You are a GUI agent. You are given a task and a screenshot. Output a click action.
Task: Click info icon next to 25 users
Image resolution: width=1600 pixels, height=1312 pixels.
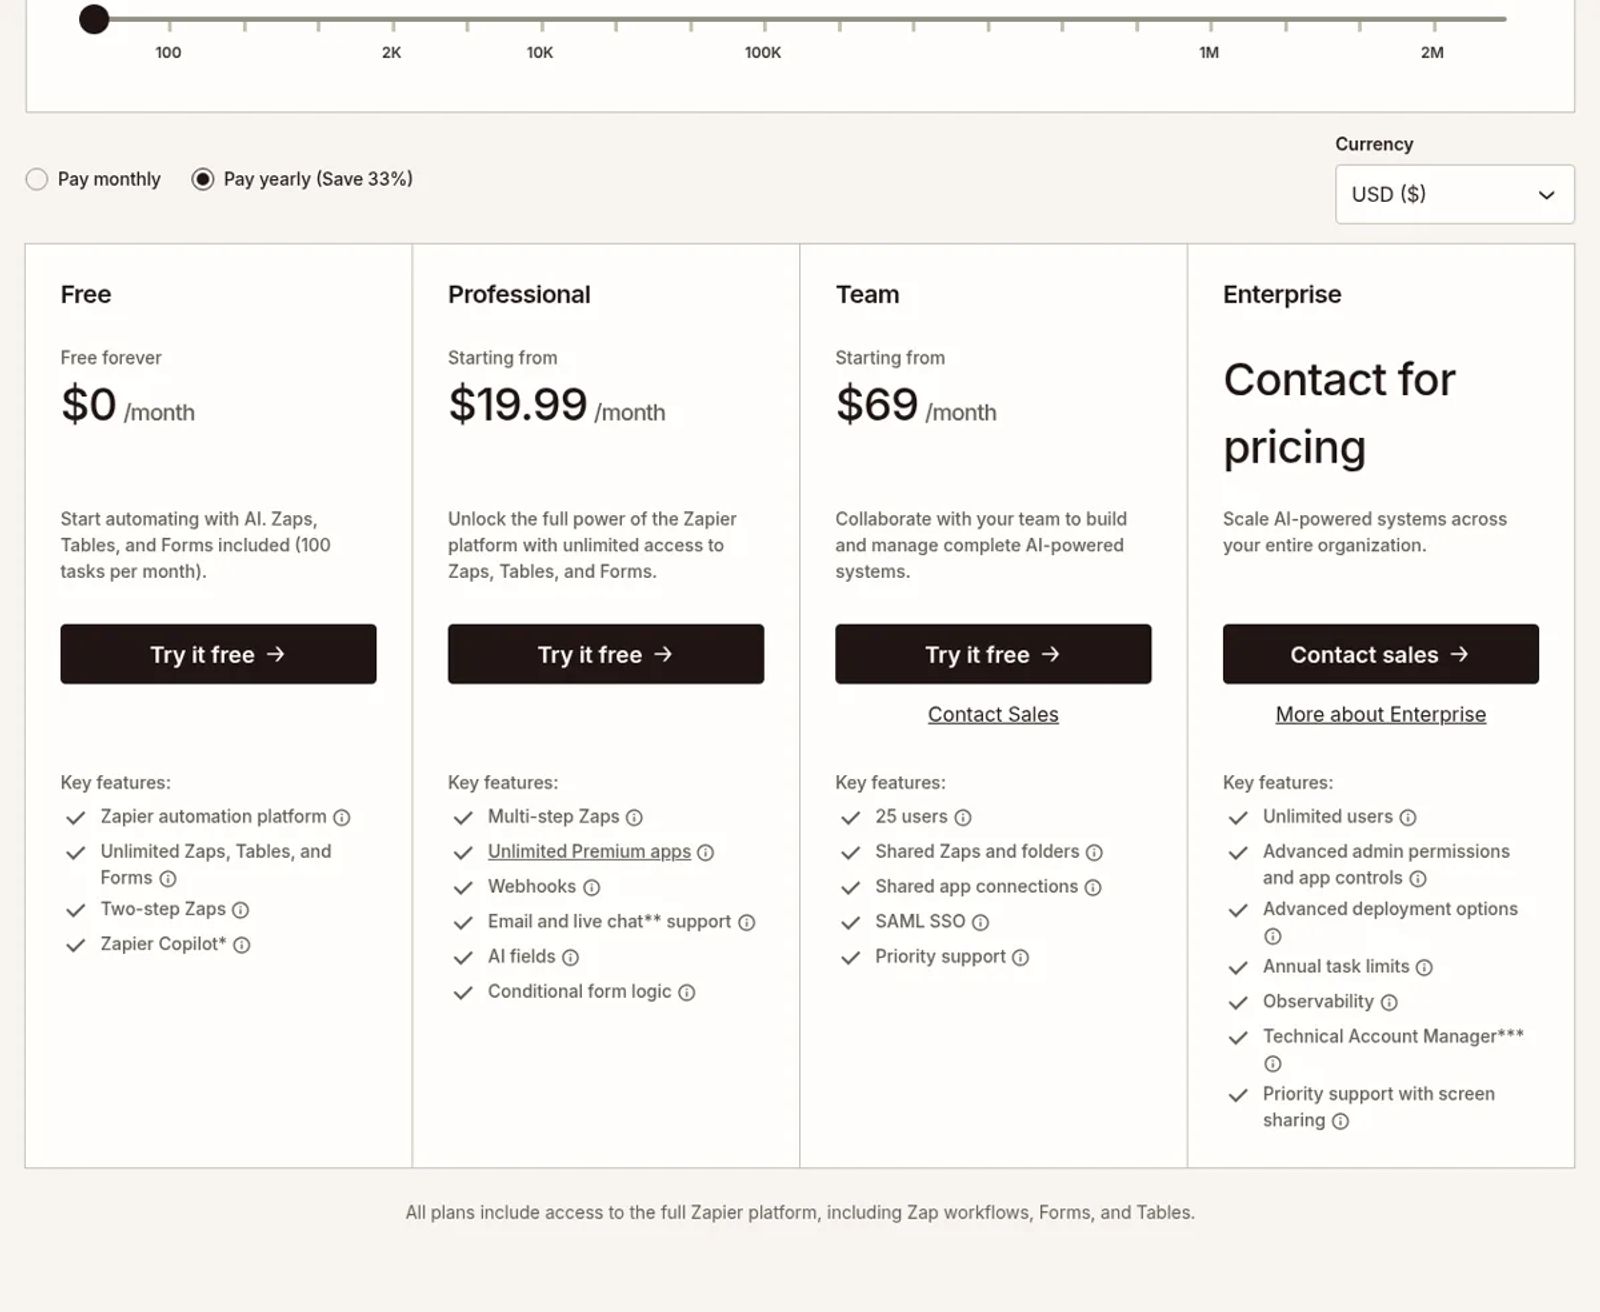pos(963,818)
